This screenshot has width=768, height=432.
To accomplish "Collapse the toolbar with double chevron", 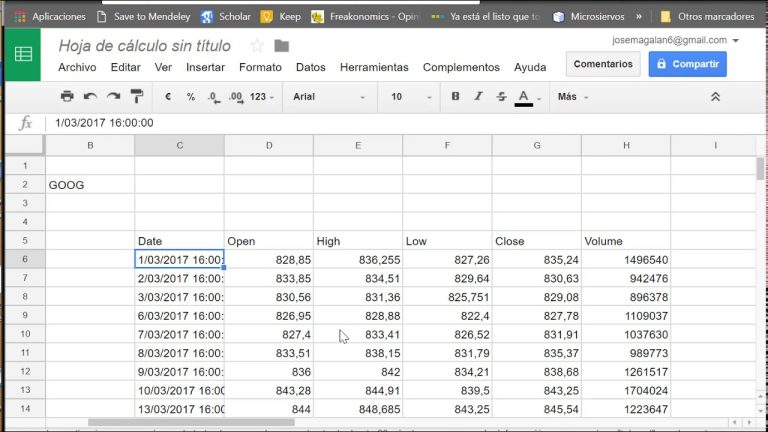I will (x=716, y=97).
